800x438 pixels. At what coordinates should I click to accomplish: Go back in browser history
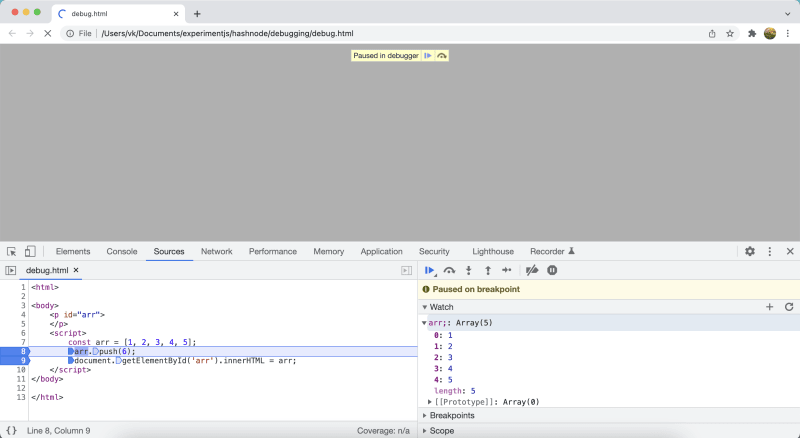click(x=12, y=34)
